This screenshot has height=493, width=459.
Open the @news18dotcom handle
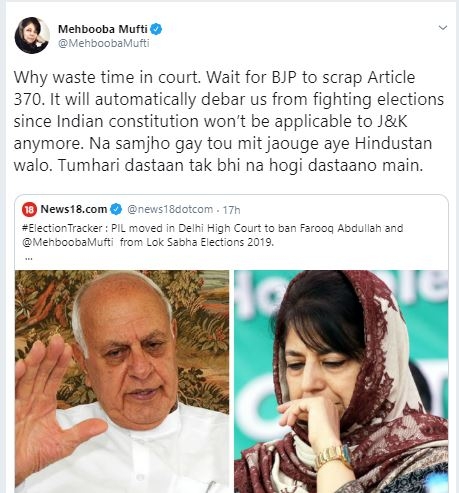[x=170, y=209]
